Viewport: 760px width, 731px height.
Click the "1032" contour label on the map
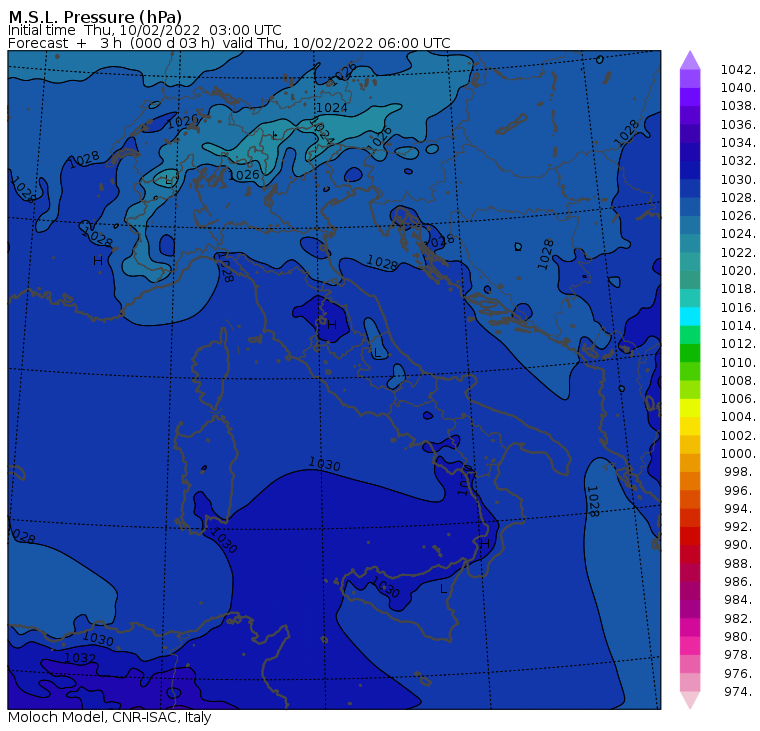tap(80, 658)
